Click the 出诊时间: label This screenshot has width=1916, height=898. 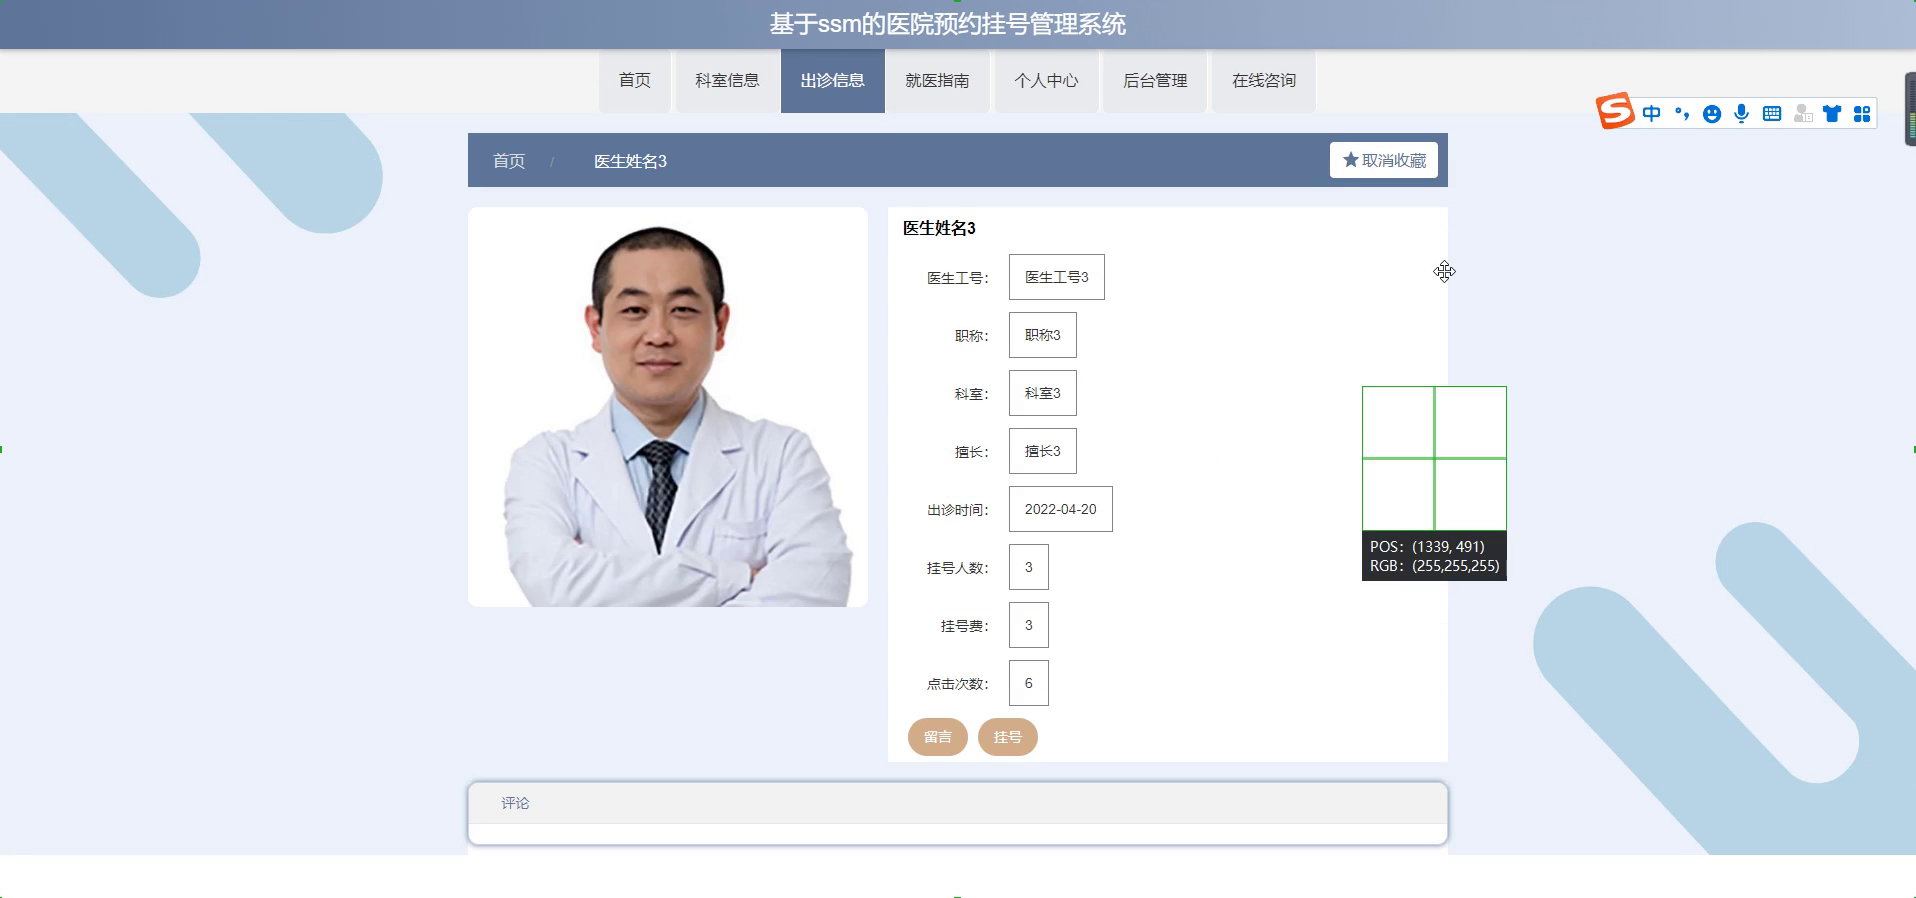tap(958, 510)
